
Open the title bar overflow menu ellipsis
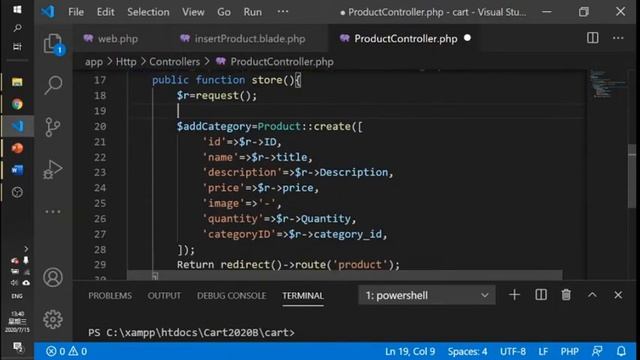pyautogui.click(x=282, y=11)
